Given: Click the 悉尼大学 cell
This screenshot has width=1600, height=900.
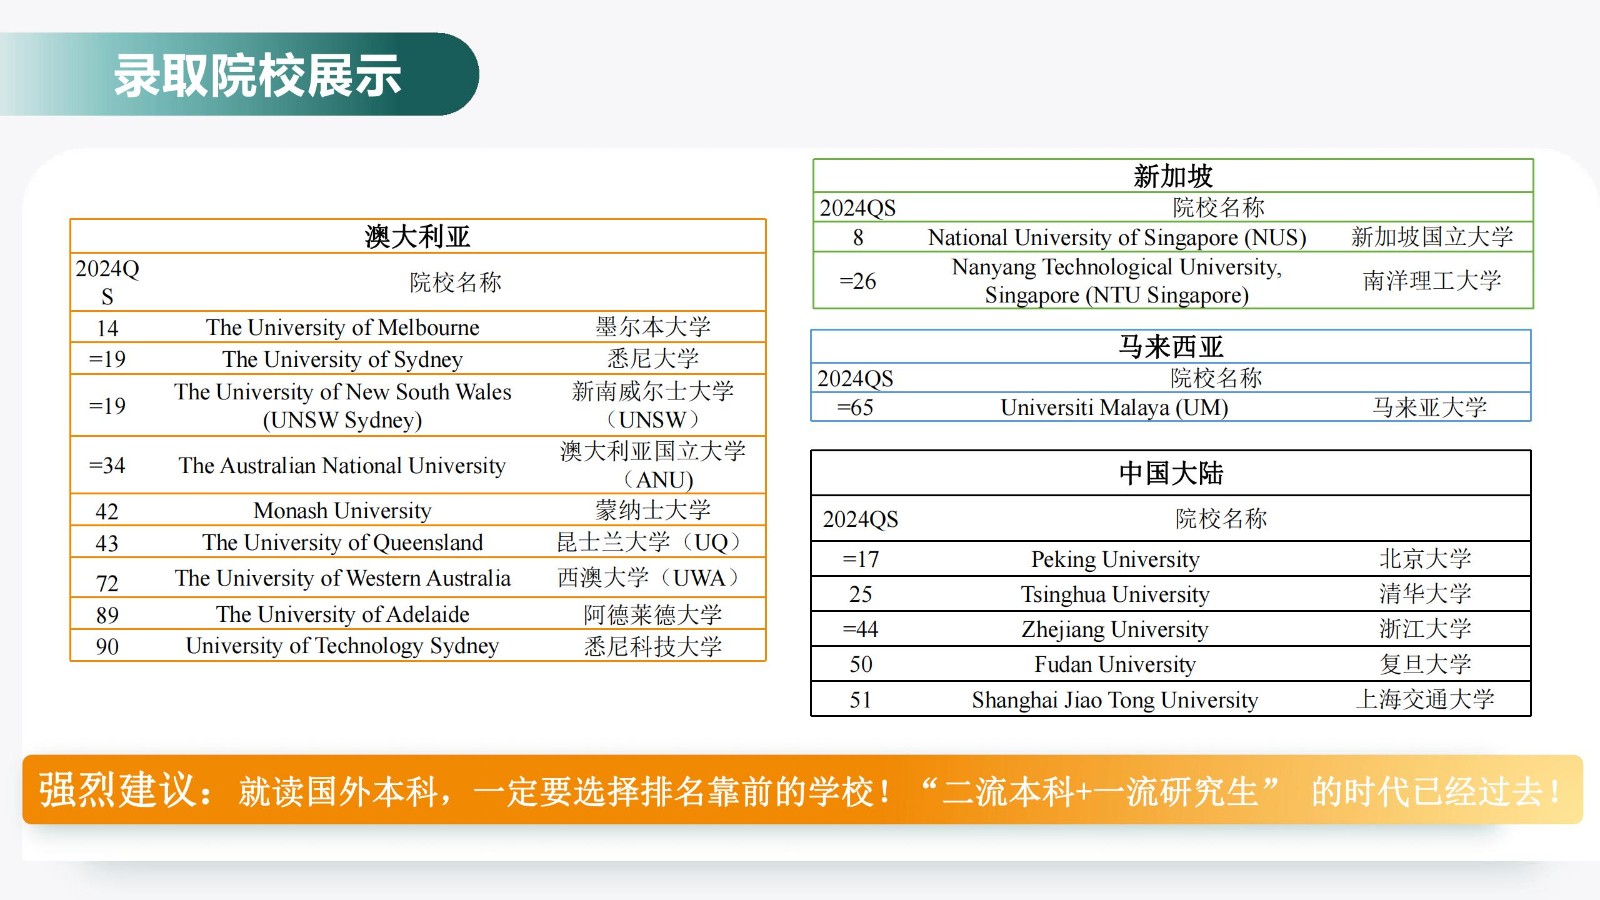Looking at the screenshot, I should pyautogui.click(x=653, y=359).
